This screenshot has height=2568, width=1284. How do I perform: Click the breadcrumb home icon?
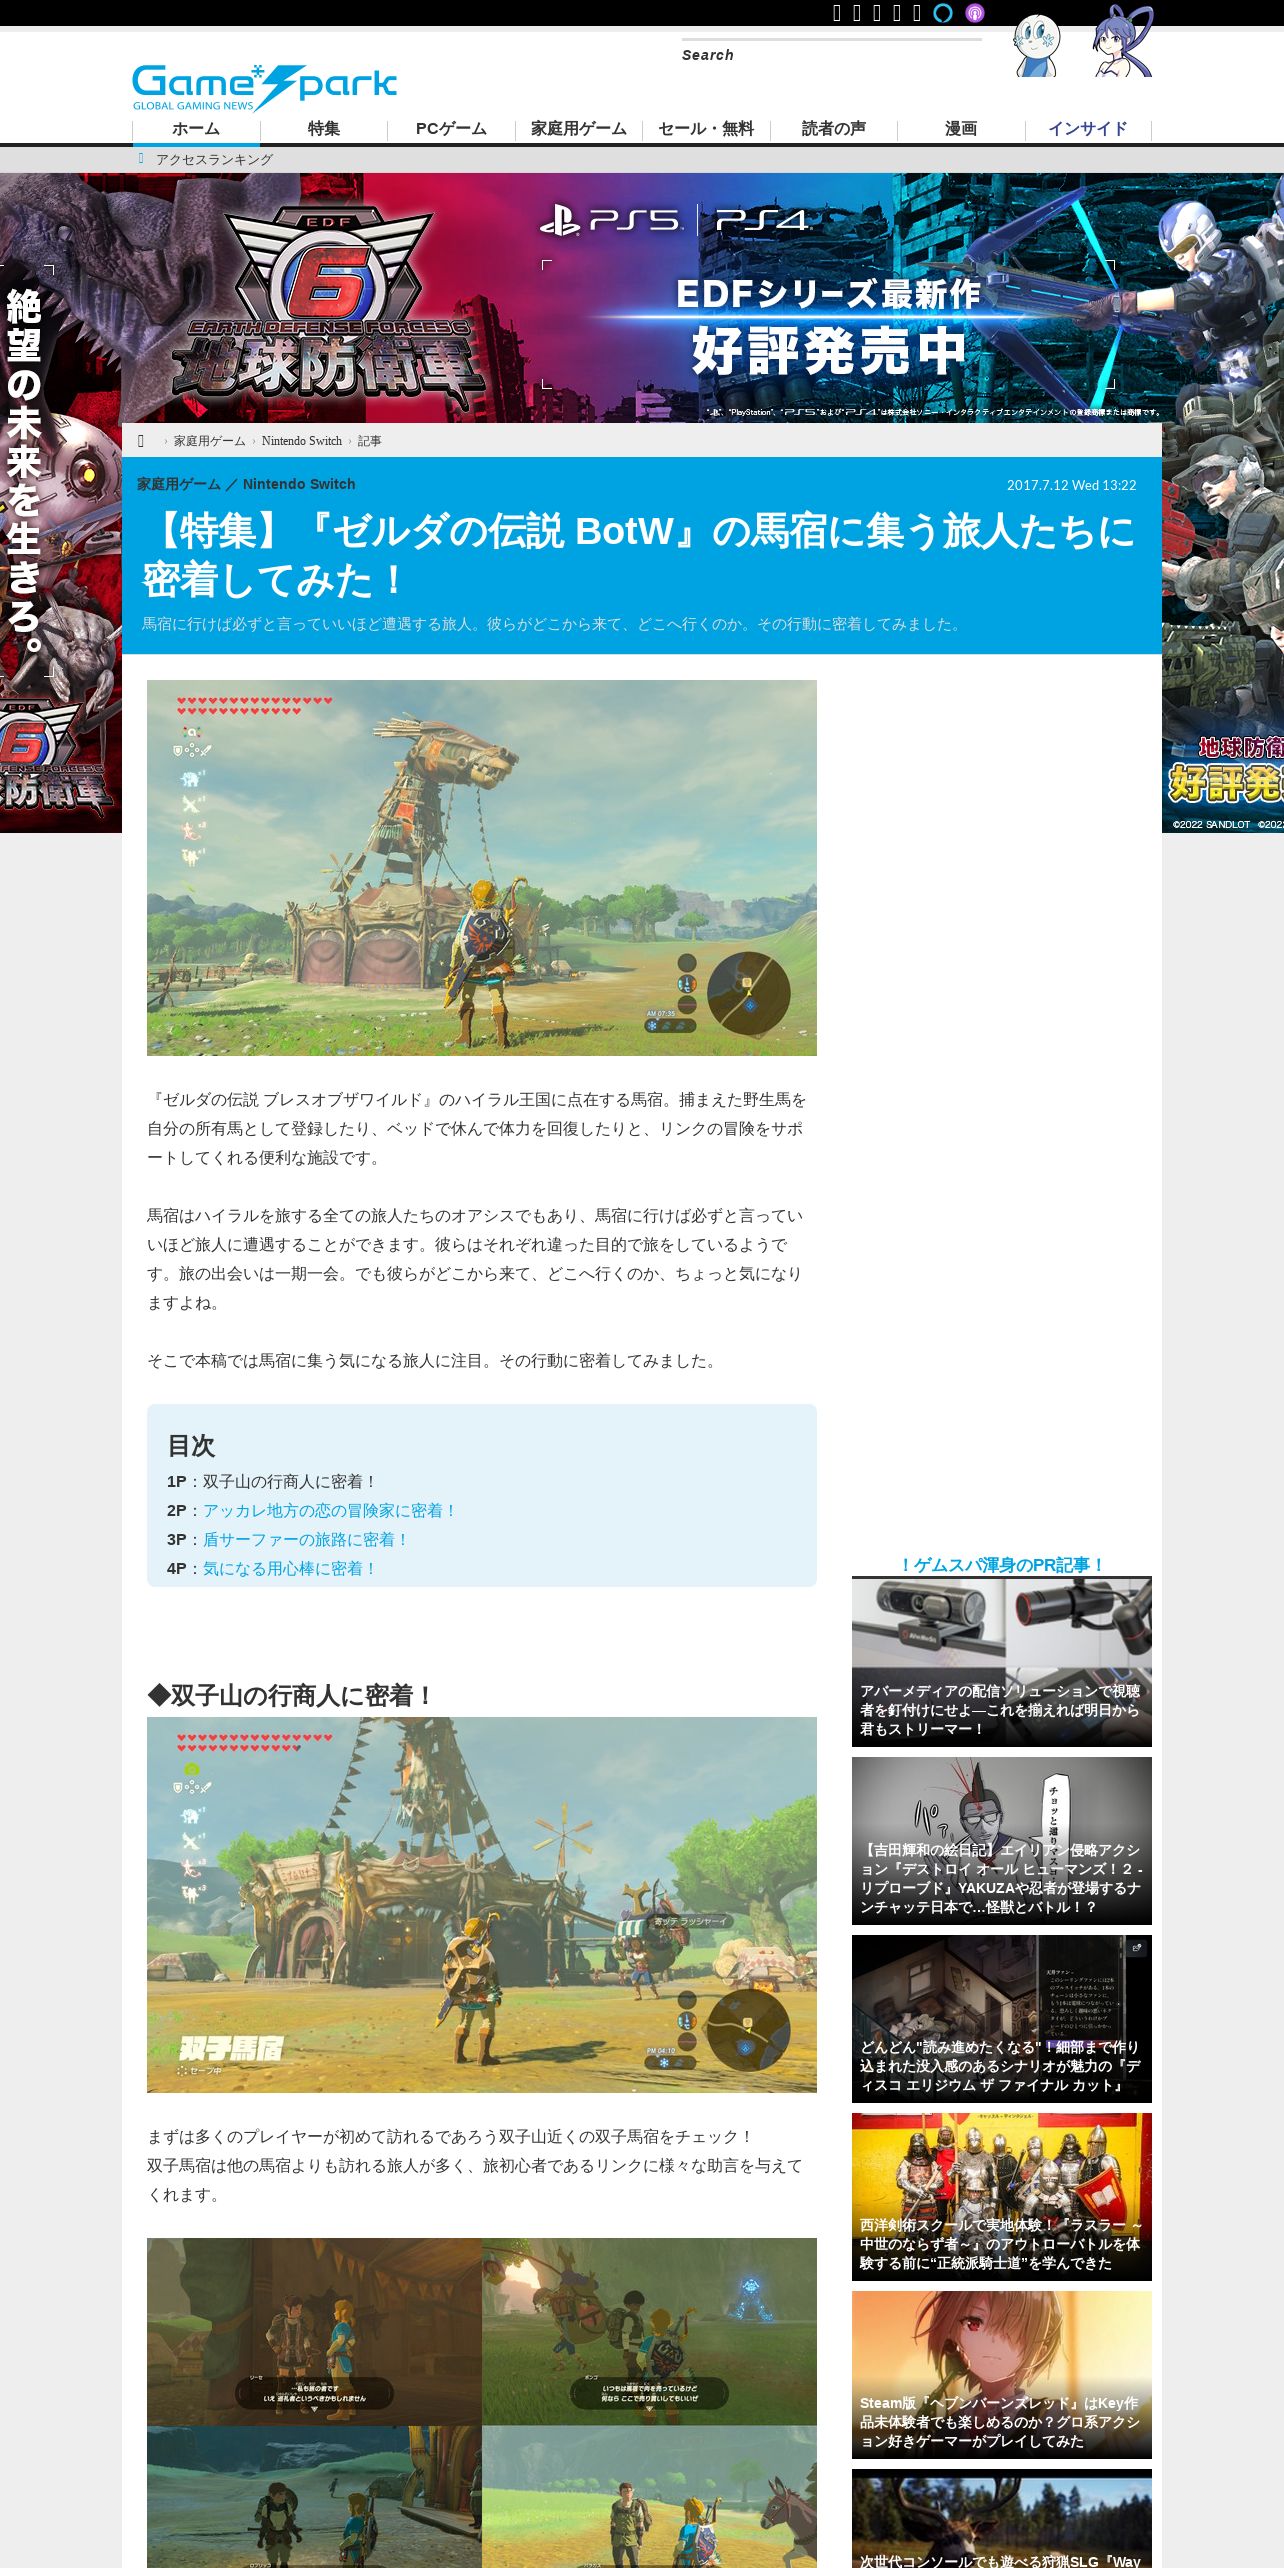coord(141,441)
